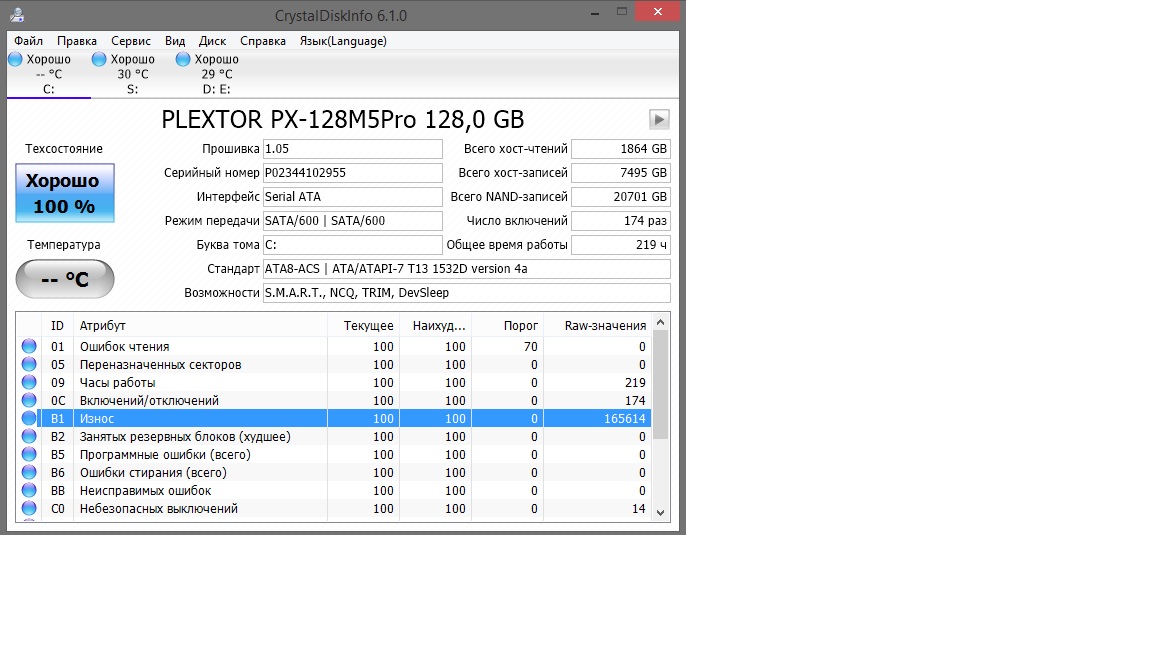Viewport: 1152px width, 648px height.
Task: Click the temperature display button
Action: [x=65, y=279]
